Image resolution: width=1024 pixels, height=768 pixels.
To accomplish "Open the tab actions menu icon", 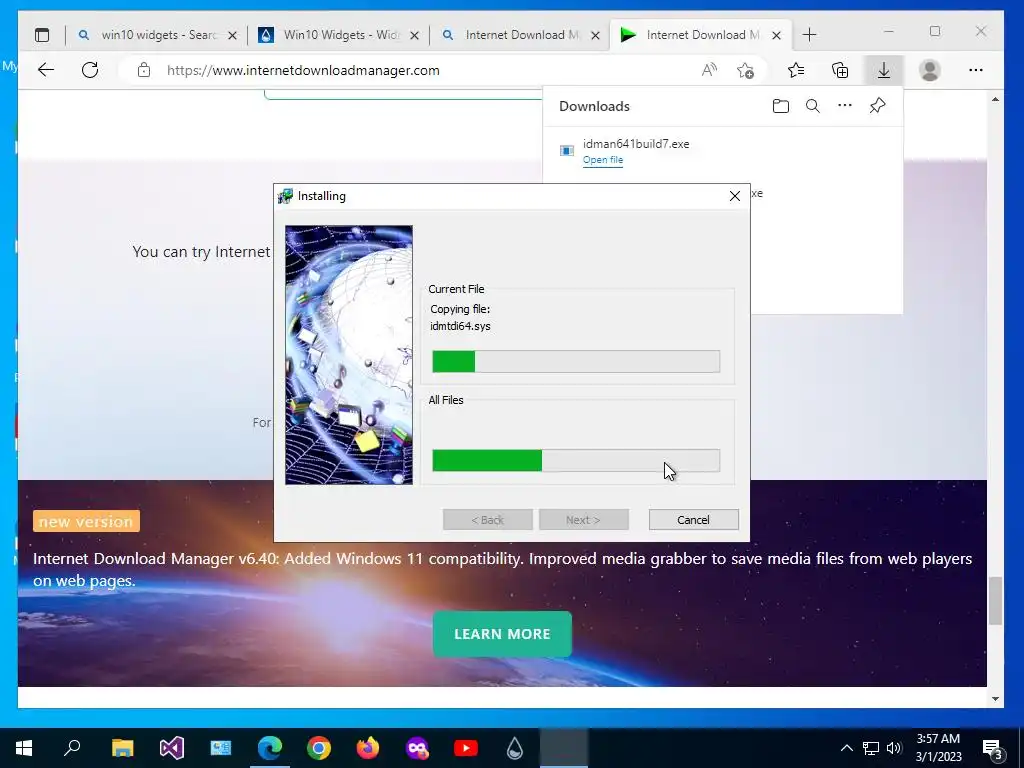I will tap(42, 35).
